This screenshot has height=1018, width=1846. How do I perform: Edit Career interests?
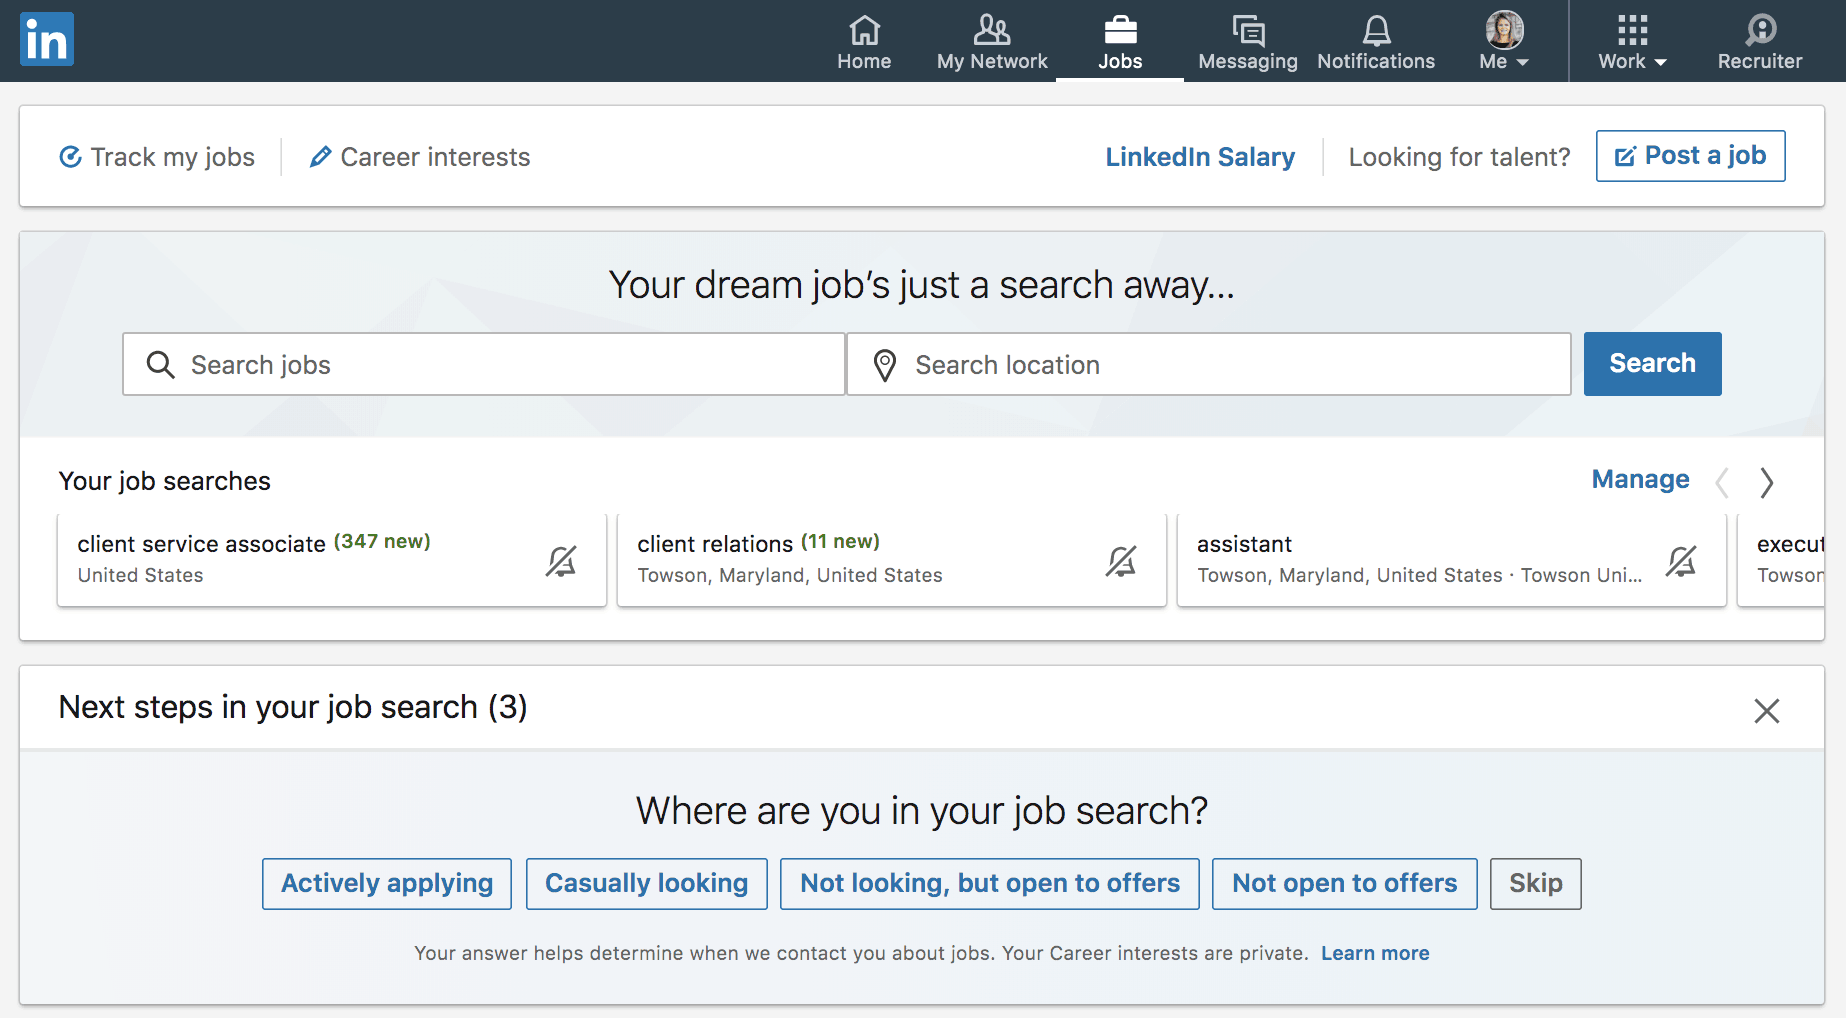coord(420,157)
